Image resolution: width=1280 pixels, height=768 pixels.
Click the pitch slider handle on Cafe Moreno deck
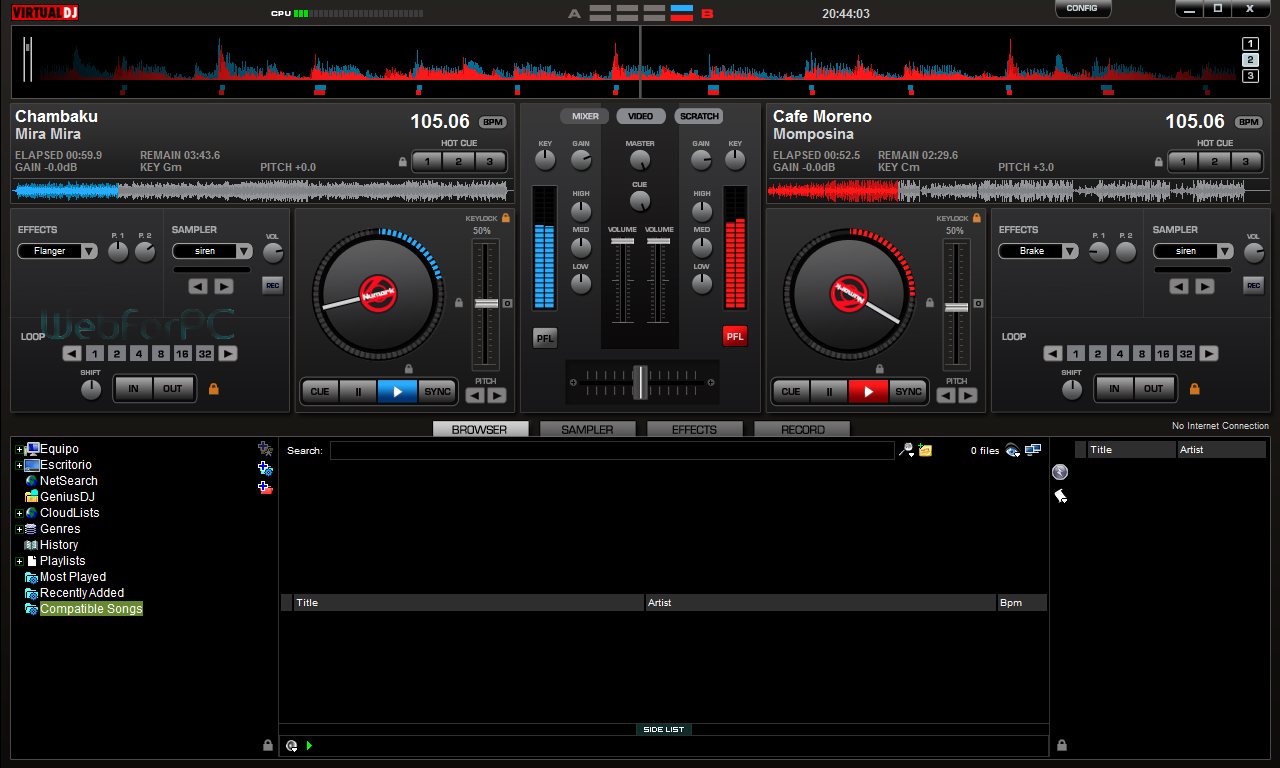(957, 307)
